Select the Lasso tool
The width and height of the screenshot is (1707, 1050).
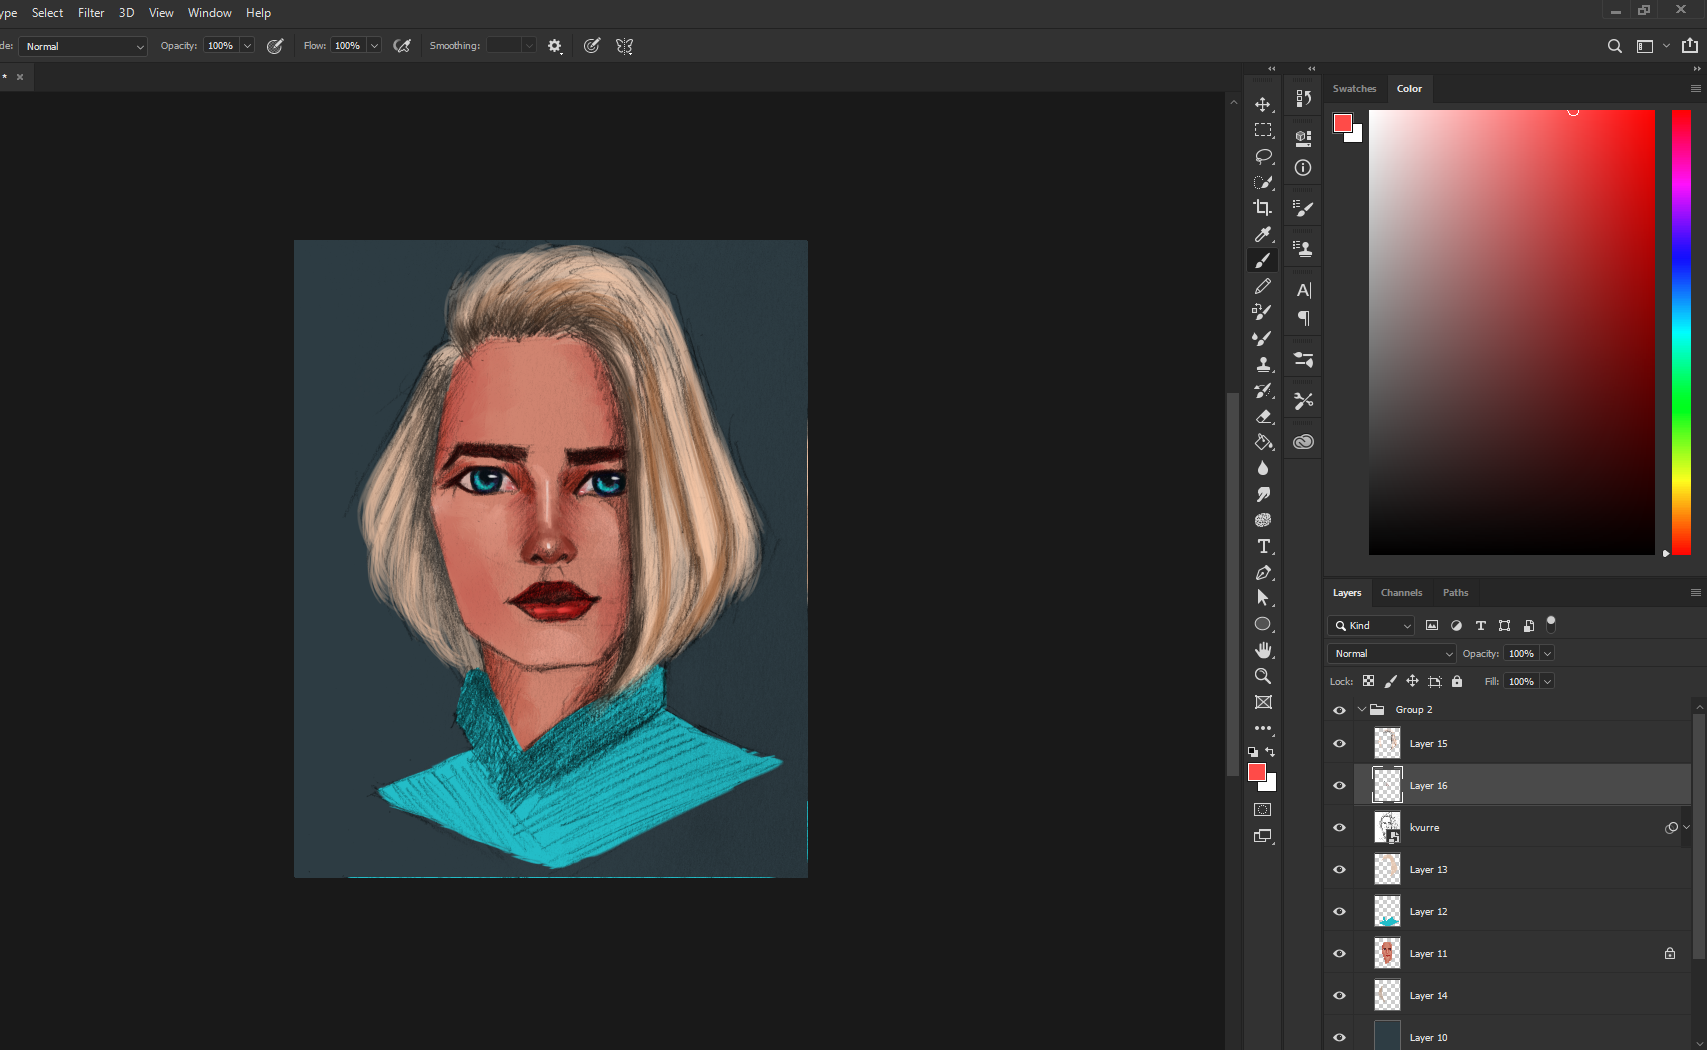click(x=1263, y=156)
